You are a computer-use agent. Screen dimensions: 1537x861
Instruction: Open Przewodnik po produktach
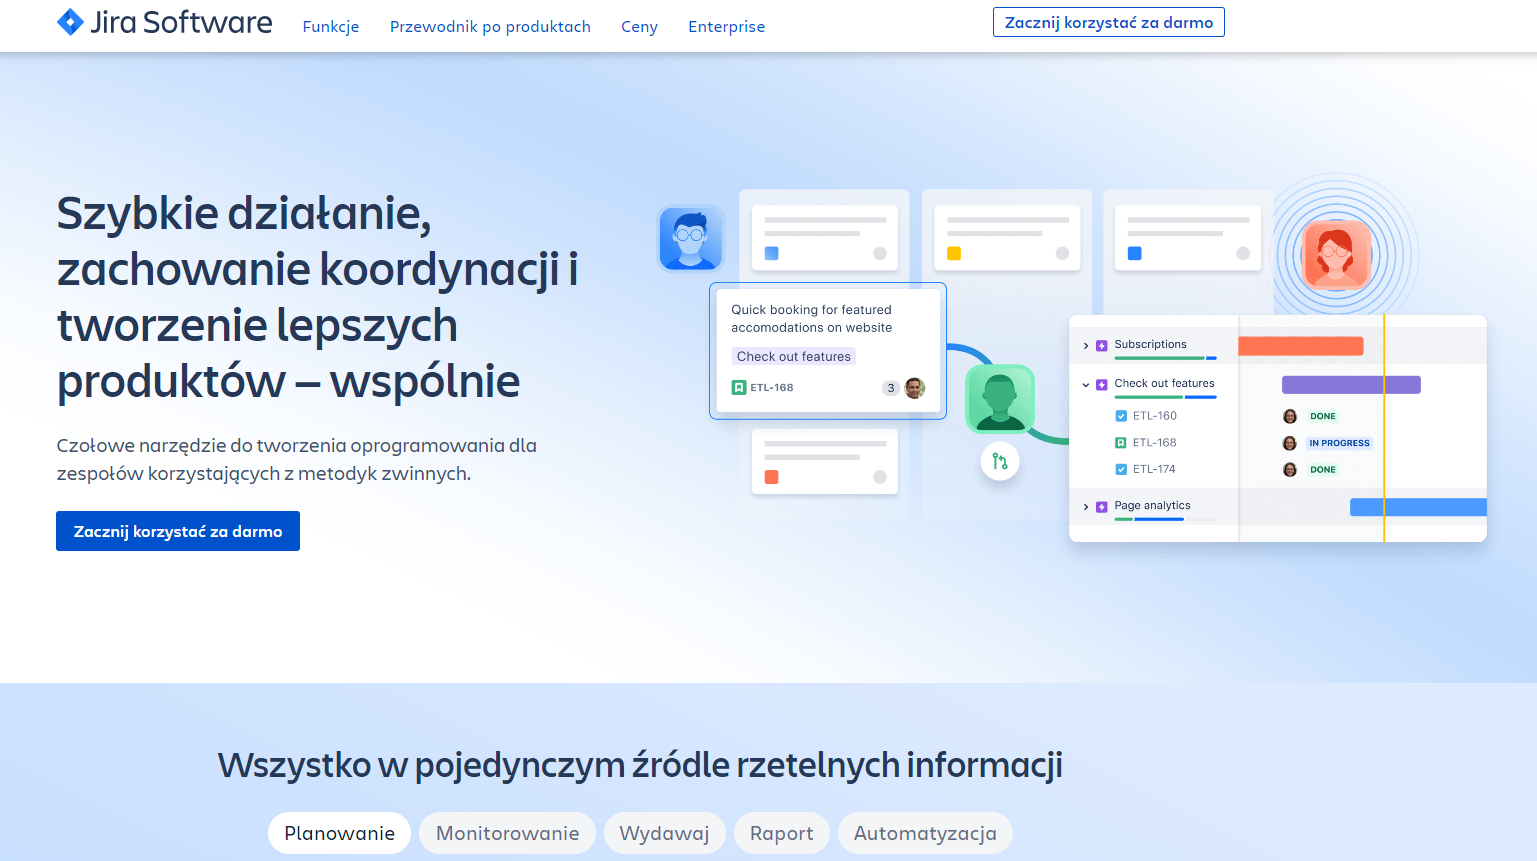point(490,27)
